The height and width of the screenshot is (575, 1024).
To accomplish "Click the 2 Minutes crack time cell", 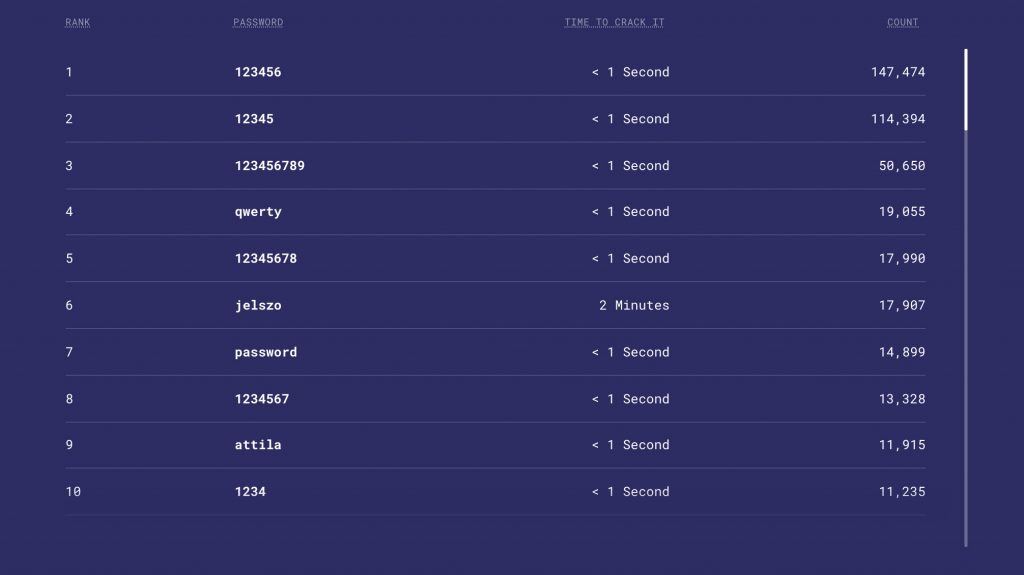I will tap(634, 306).
